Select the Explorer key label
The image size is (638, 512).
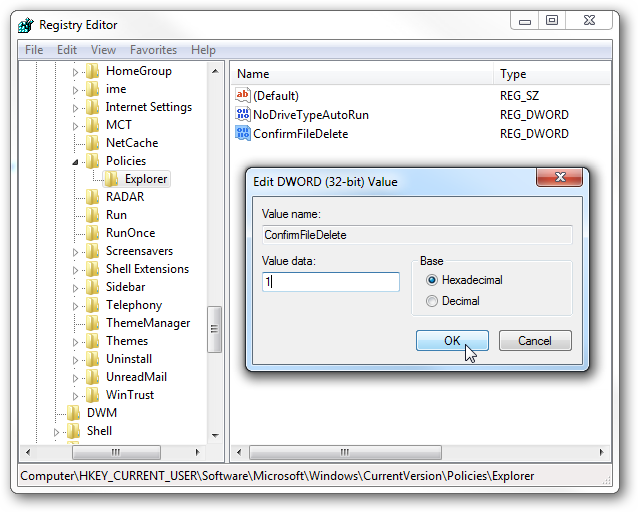pyautogui.click(x=146, y=179)
